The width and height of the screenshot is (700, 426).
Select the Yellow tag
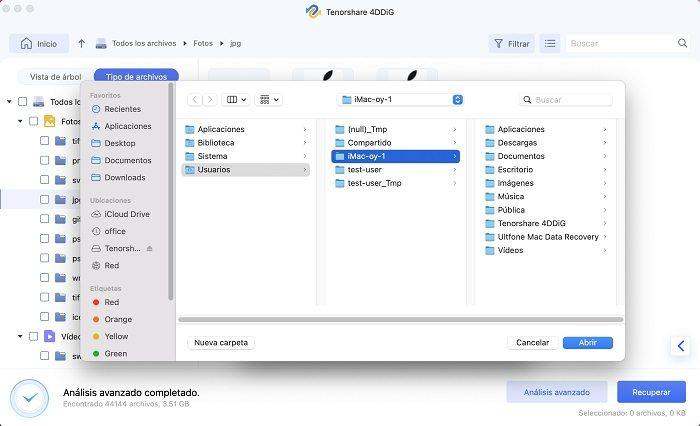(x=111, y=336)
